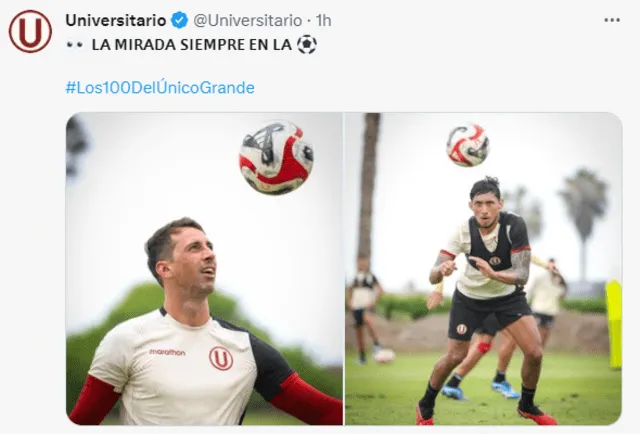Click the U crest on the white jersey
Image resolution: width=640 pixels, height=434 pixels.
pos(221,358)
